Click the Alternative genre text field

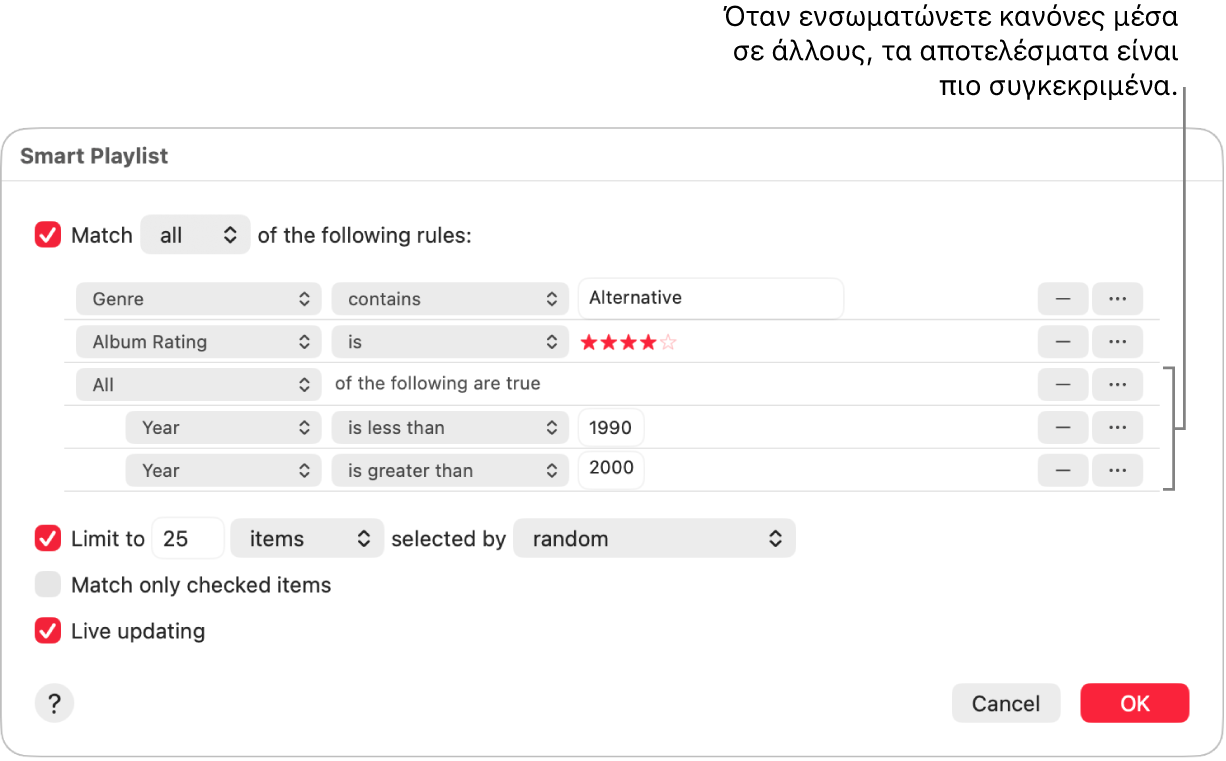[711, 298]
